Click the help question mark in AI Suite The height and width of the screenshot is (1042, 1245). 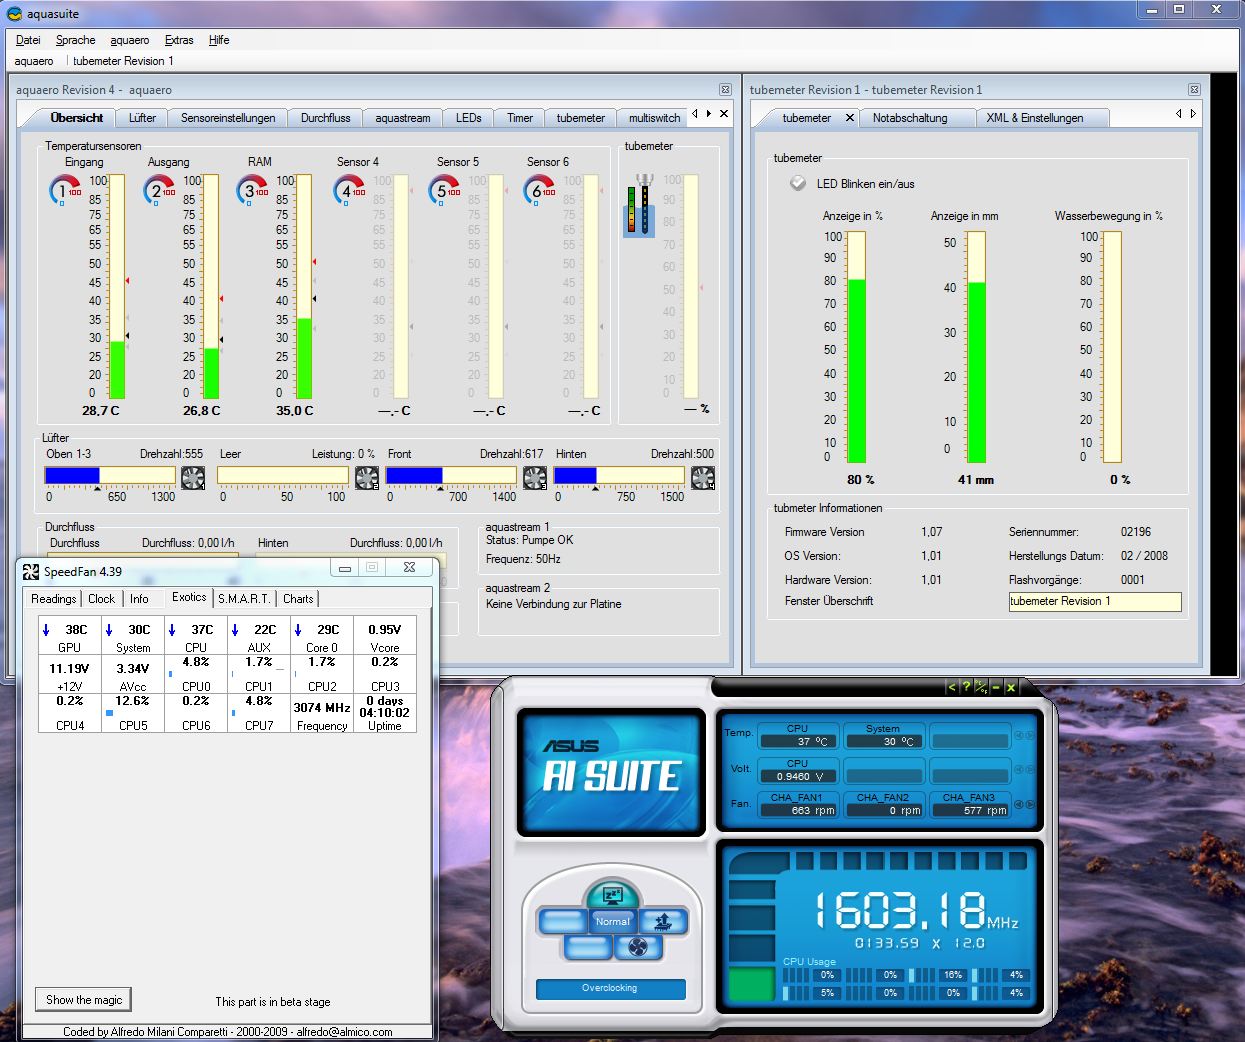pyautogui.click(x=966, y=687)
